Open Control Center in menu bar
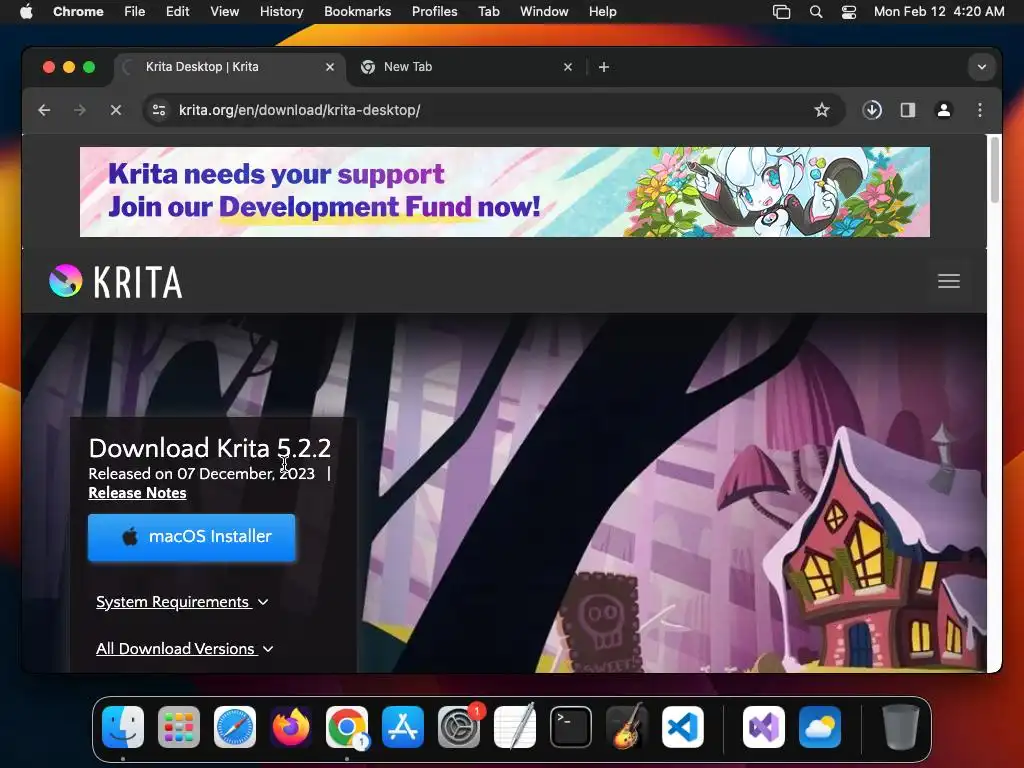The image size is (1024, 768). click(848, 12)
